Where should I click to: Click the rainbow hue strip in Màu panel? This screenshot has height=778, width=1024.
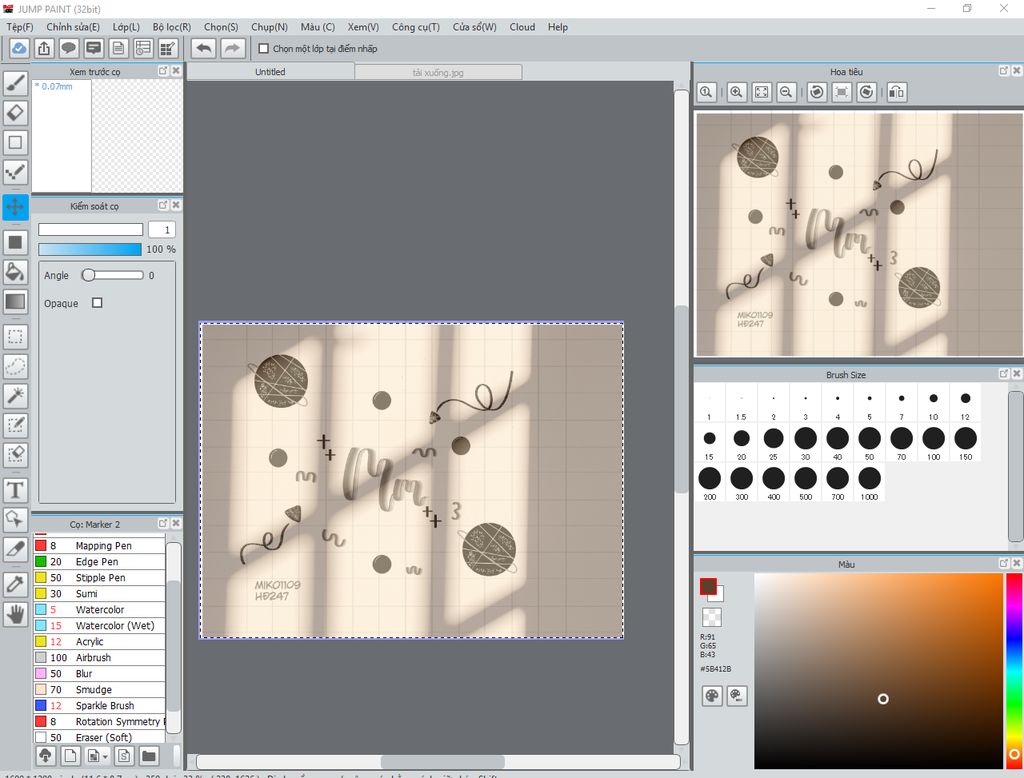click(x=1014, y=672)
